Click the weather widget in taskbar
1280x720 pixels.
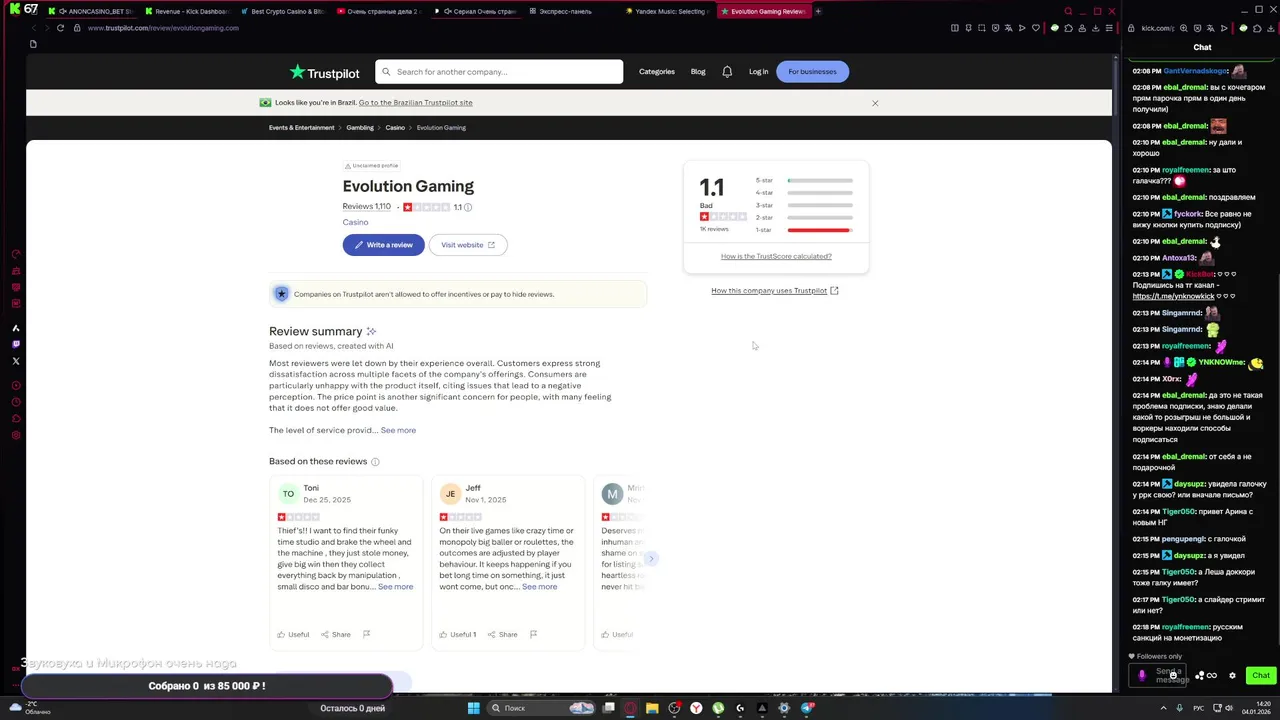(x=29, y=708)
